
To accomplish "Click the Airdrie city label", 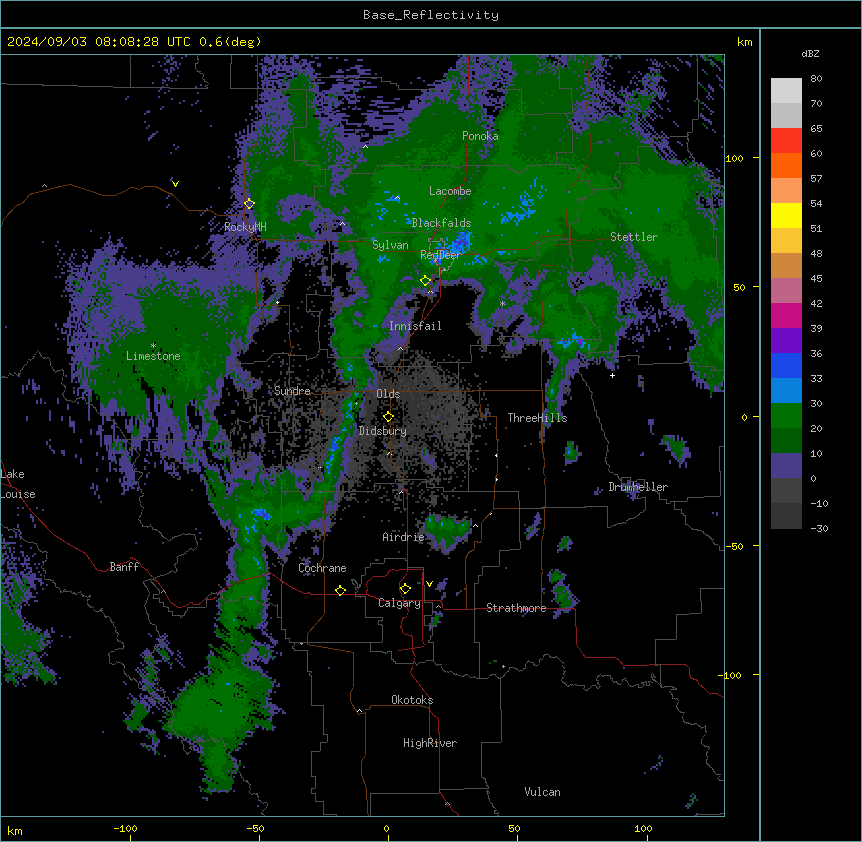I will tap(404, 537).
